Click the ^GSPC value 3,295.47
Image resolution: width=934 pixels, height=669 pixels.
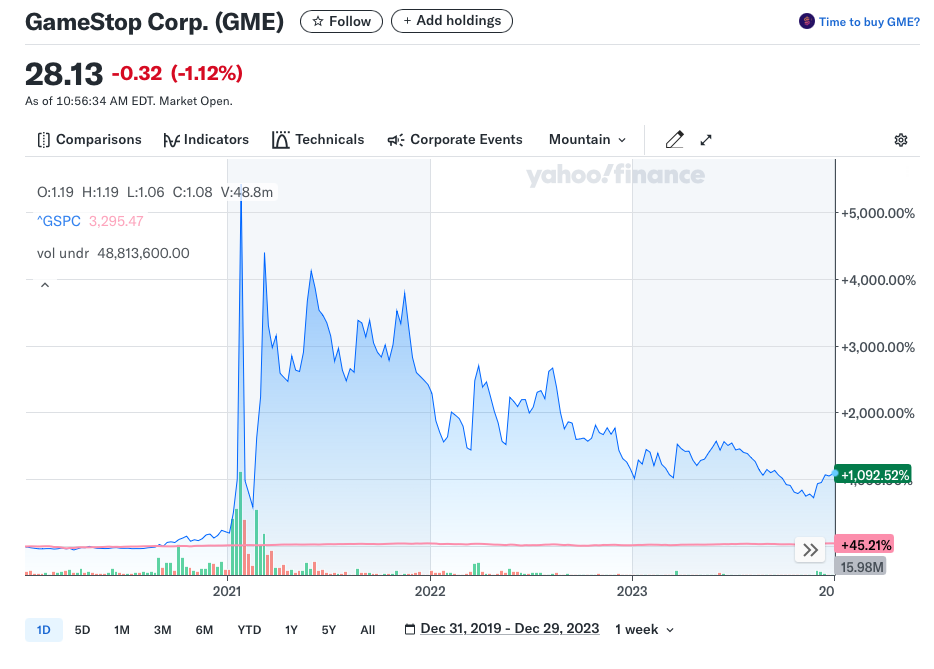116,221
